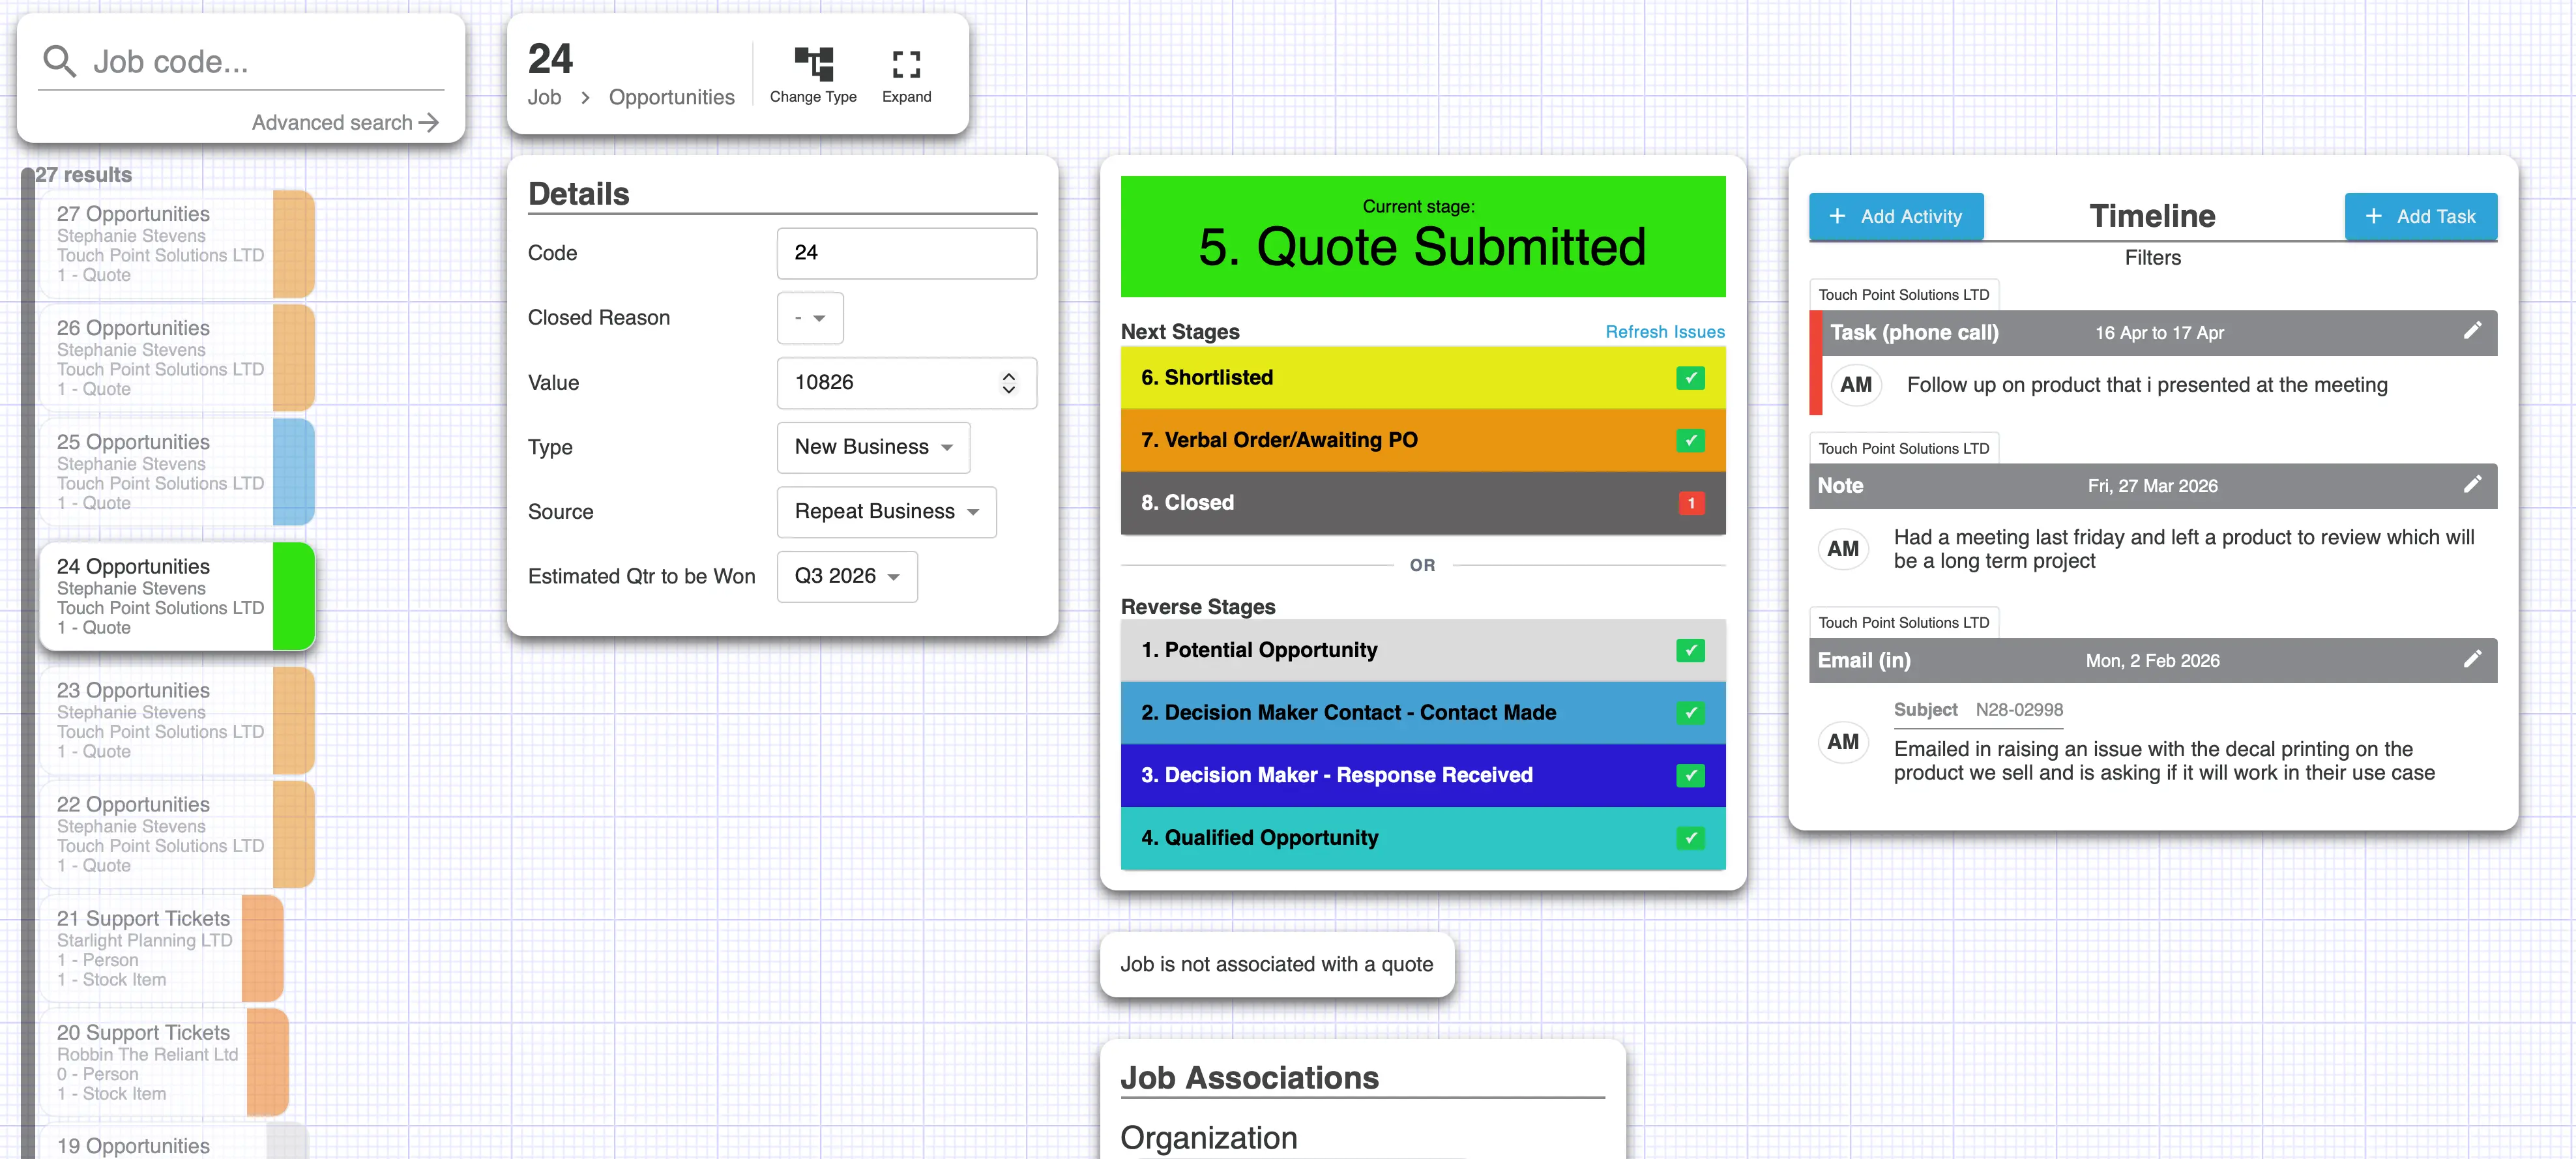2576x1159 pixels.
Task: Open timeline Filters
Action: (2152, 258)
